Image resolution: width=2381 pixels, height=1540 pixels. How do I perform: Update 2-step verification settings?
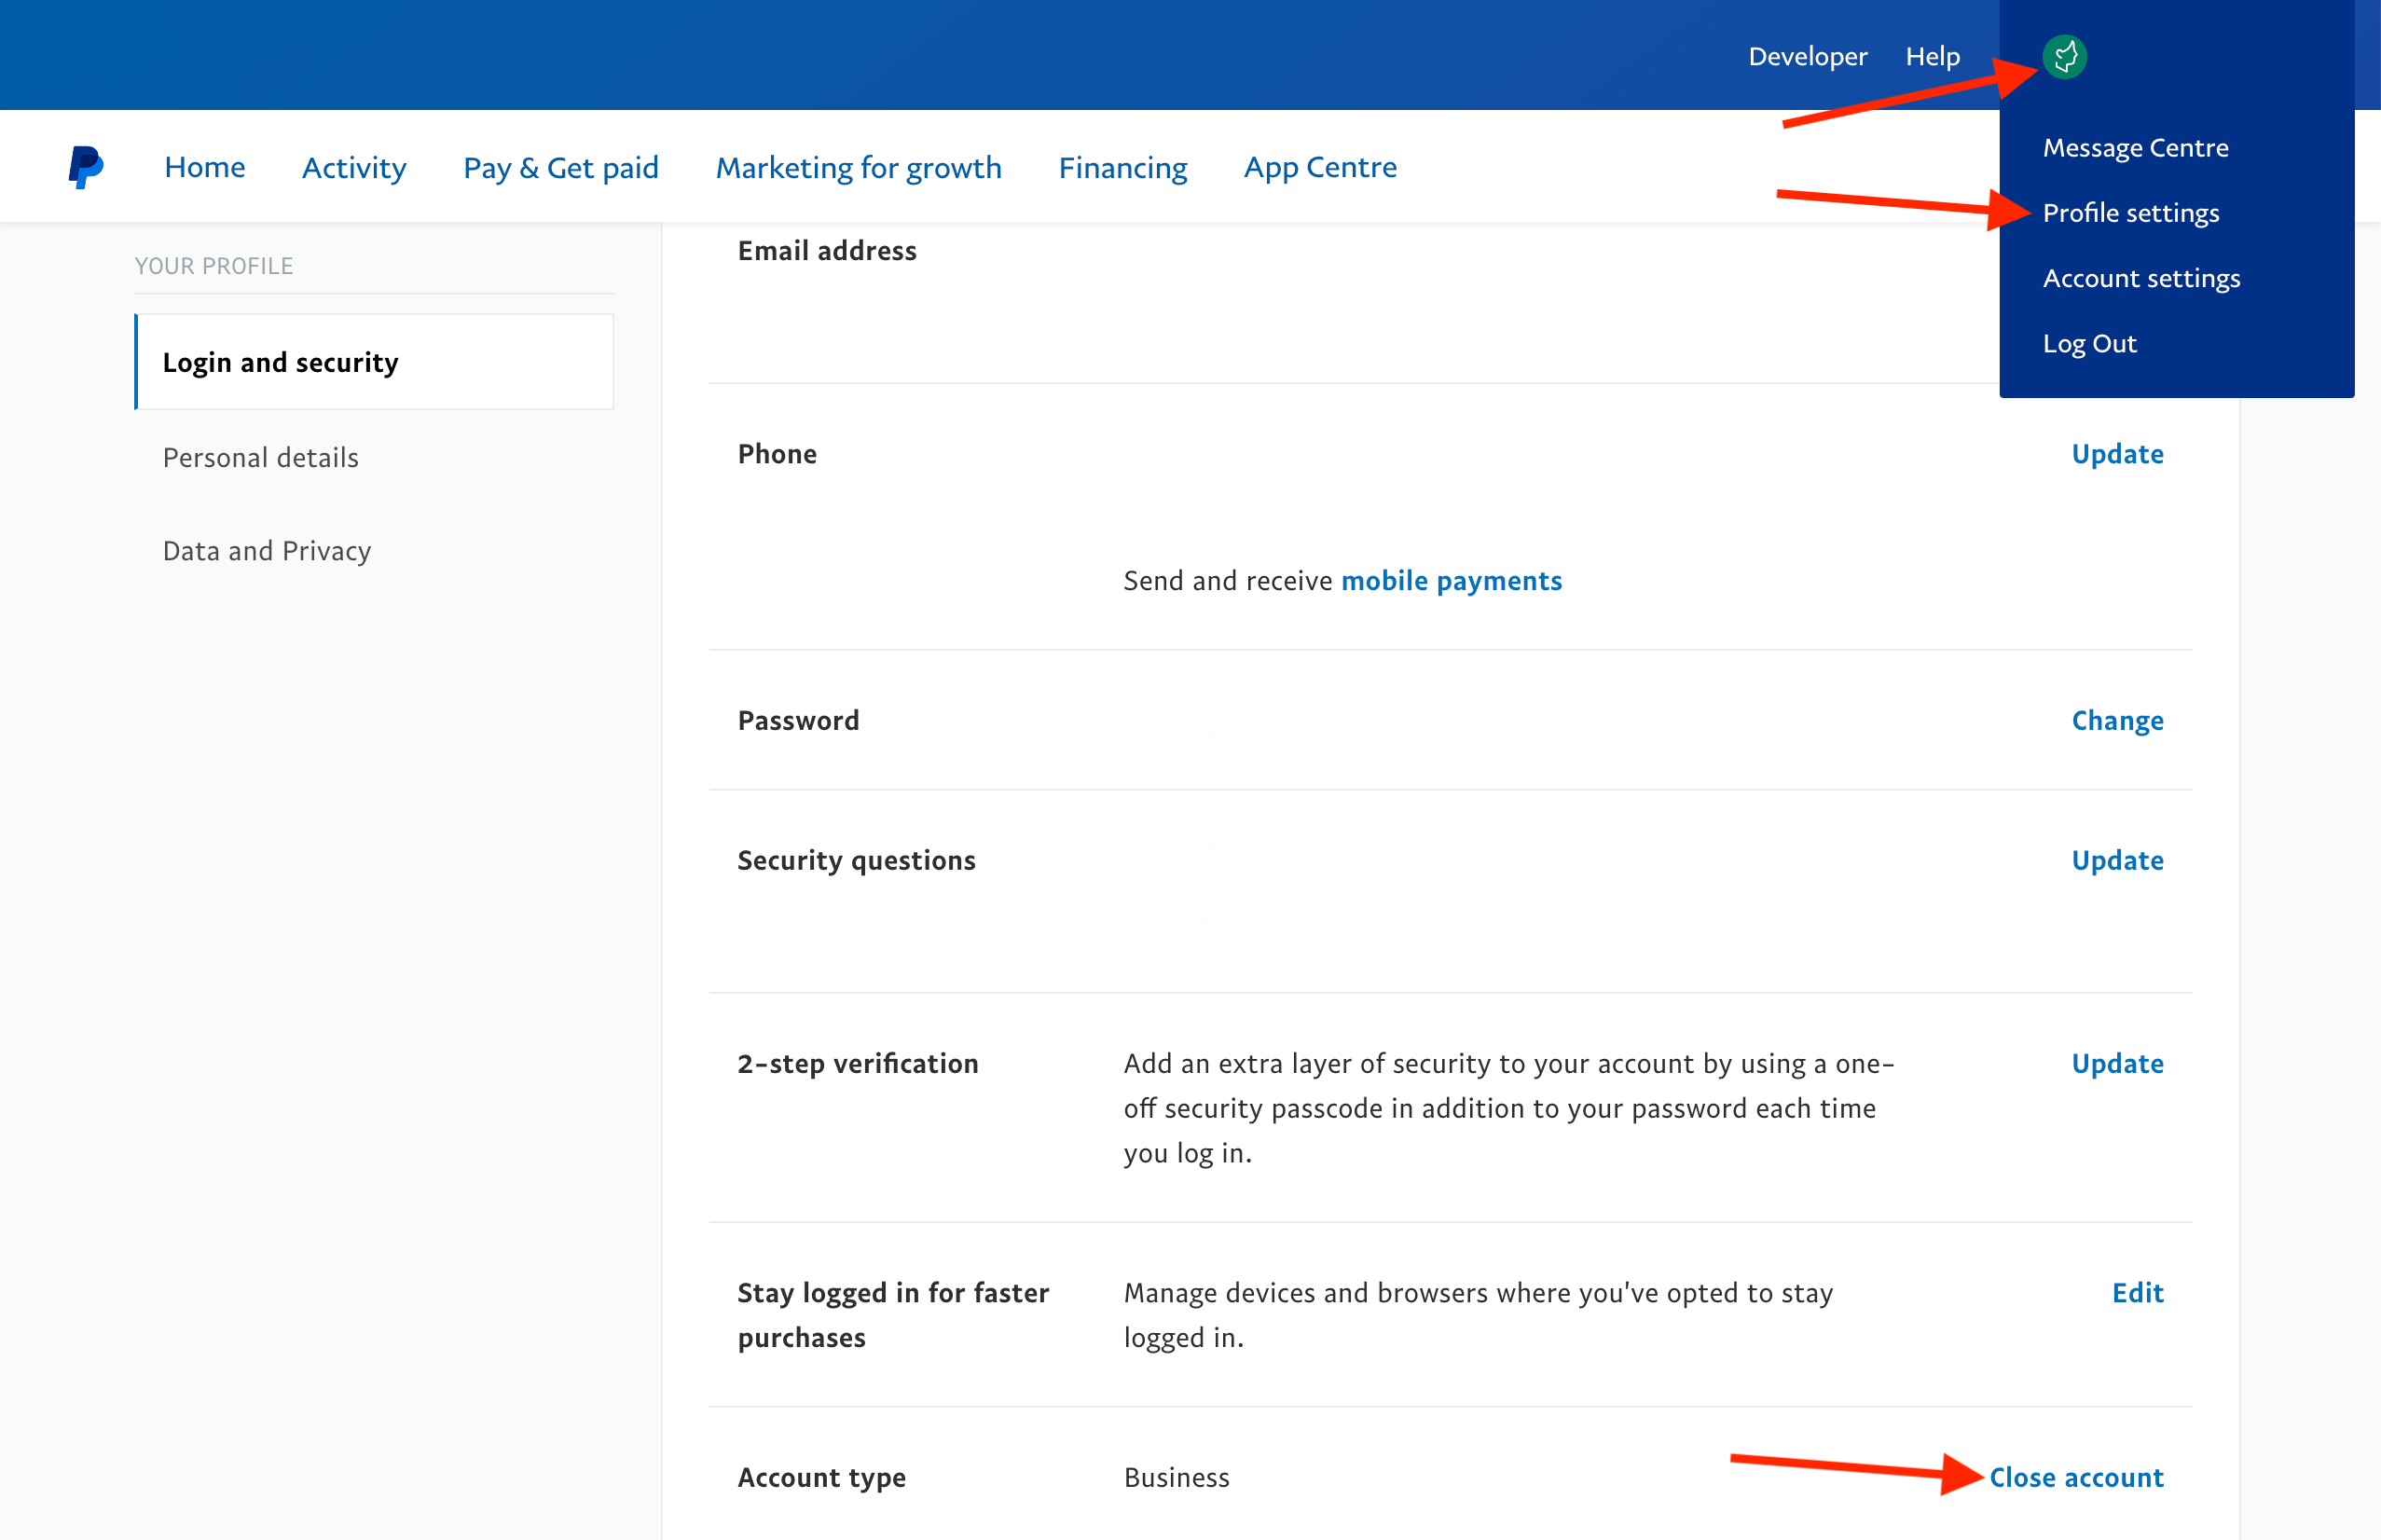pyautogui.click(x=2117, y=1063)
